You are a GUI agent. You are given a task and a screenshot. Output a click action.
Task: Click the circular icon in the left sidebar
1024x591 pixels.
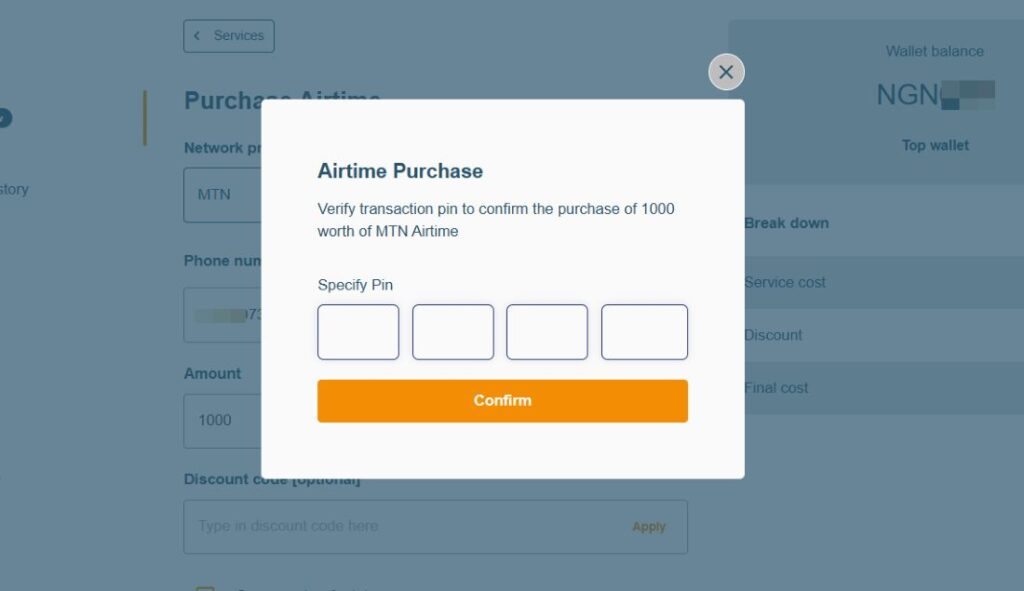tap(5, 118)
